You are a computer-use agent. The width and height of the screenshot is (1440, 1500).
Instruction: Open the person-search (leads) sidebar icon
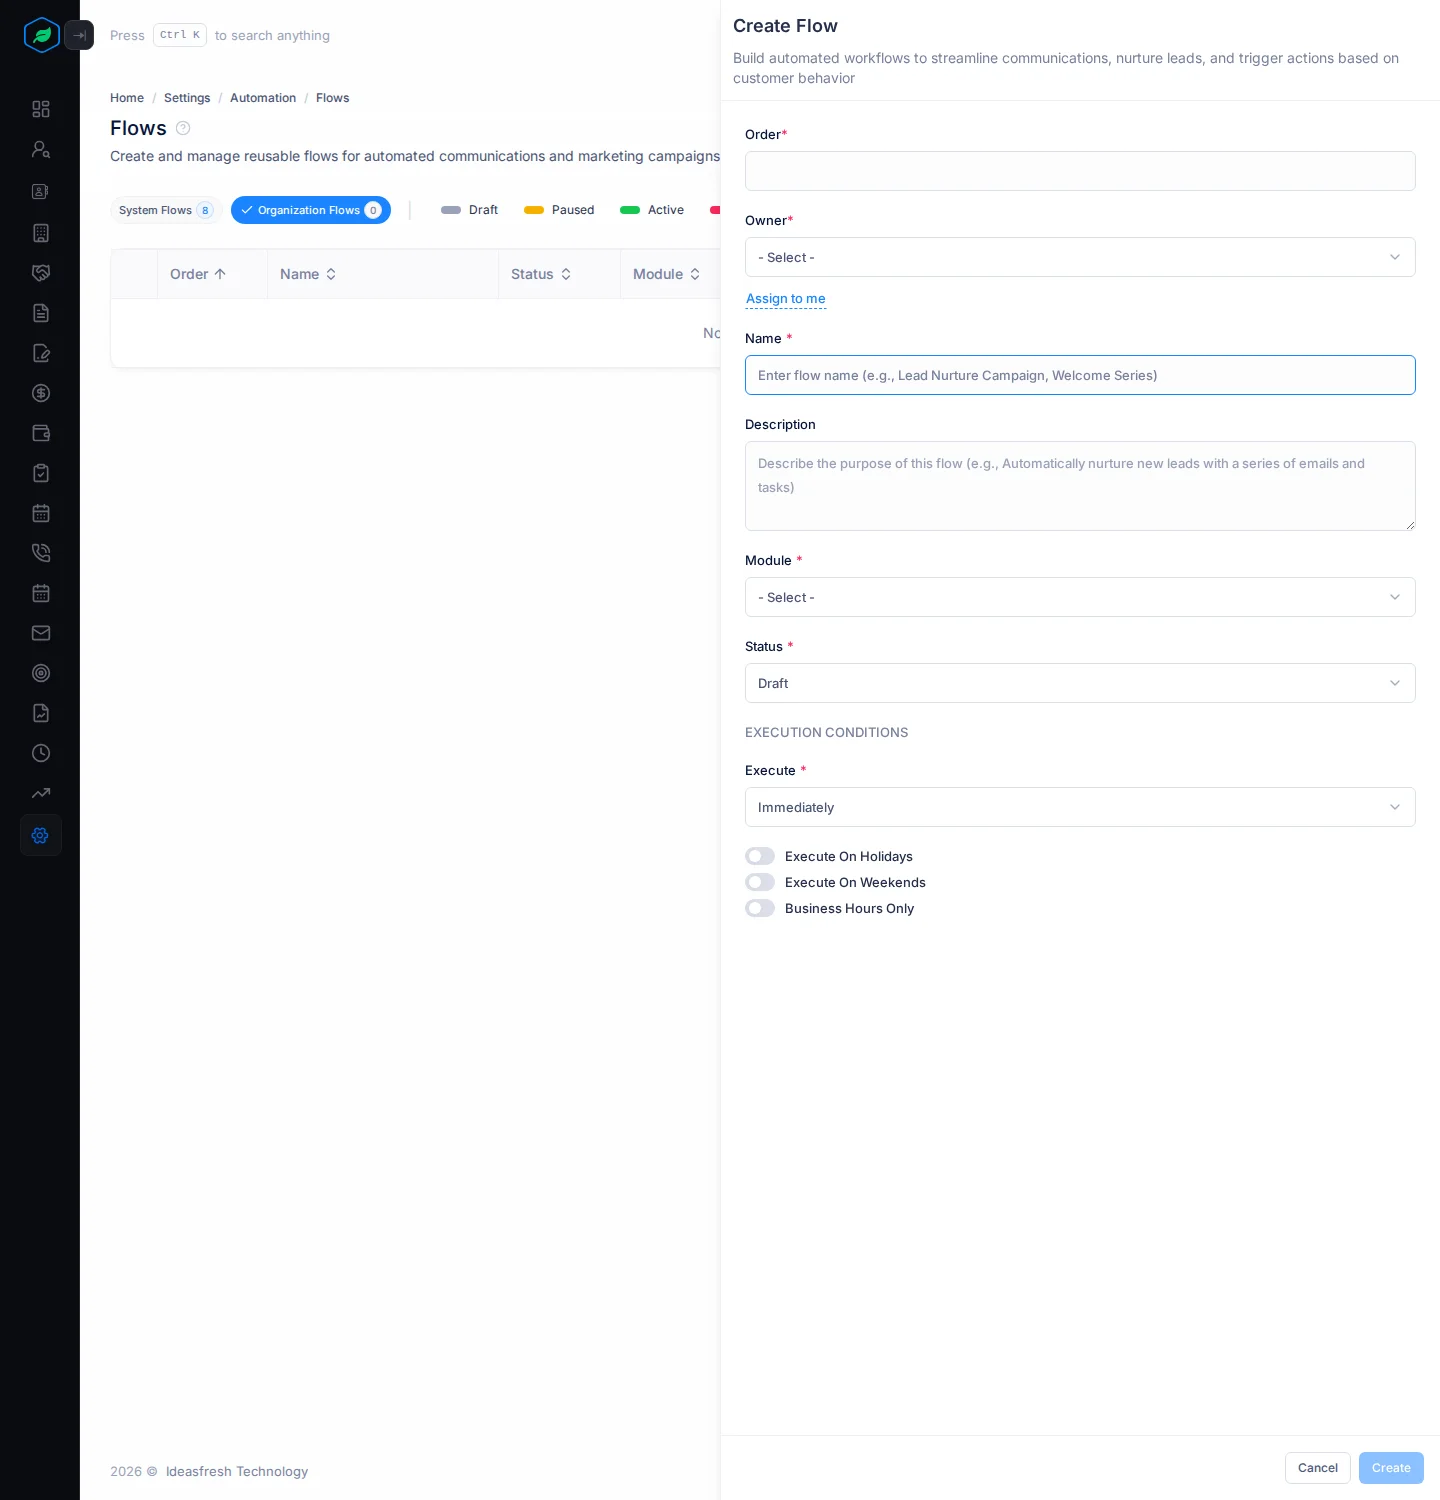click(x=41, y=149)
